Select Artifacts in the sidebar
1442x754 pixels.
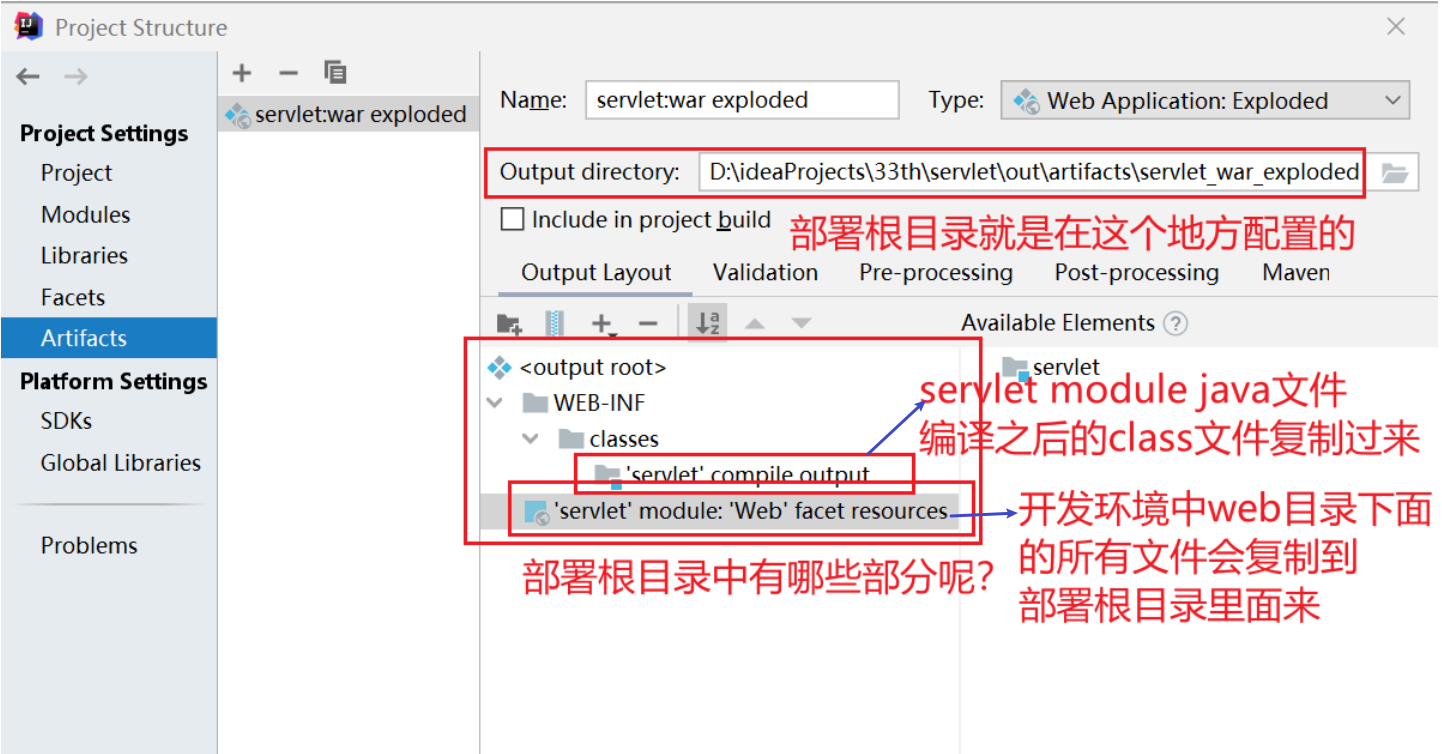click(x=109, y=338)
